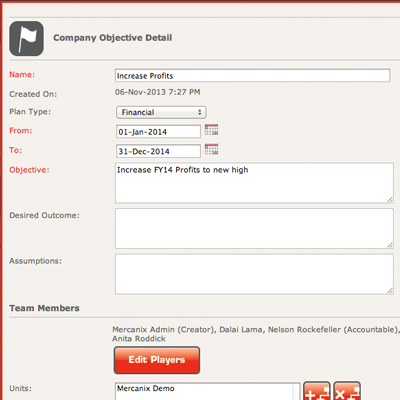The image size is (400, 400).
Task: Open the Plan Type Financial dropdown
Action: click(161, 112)
